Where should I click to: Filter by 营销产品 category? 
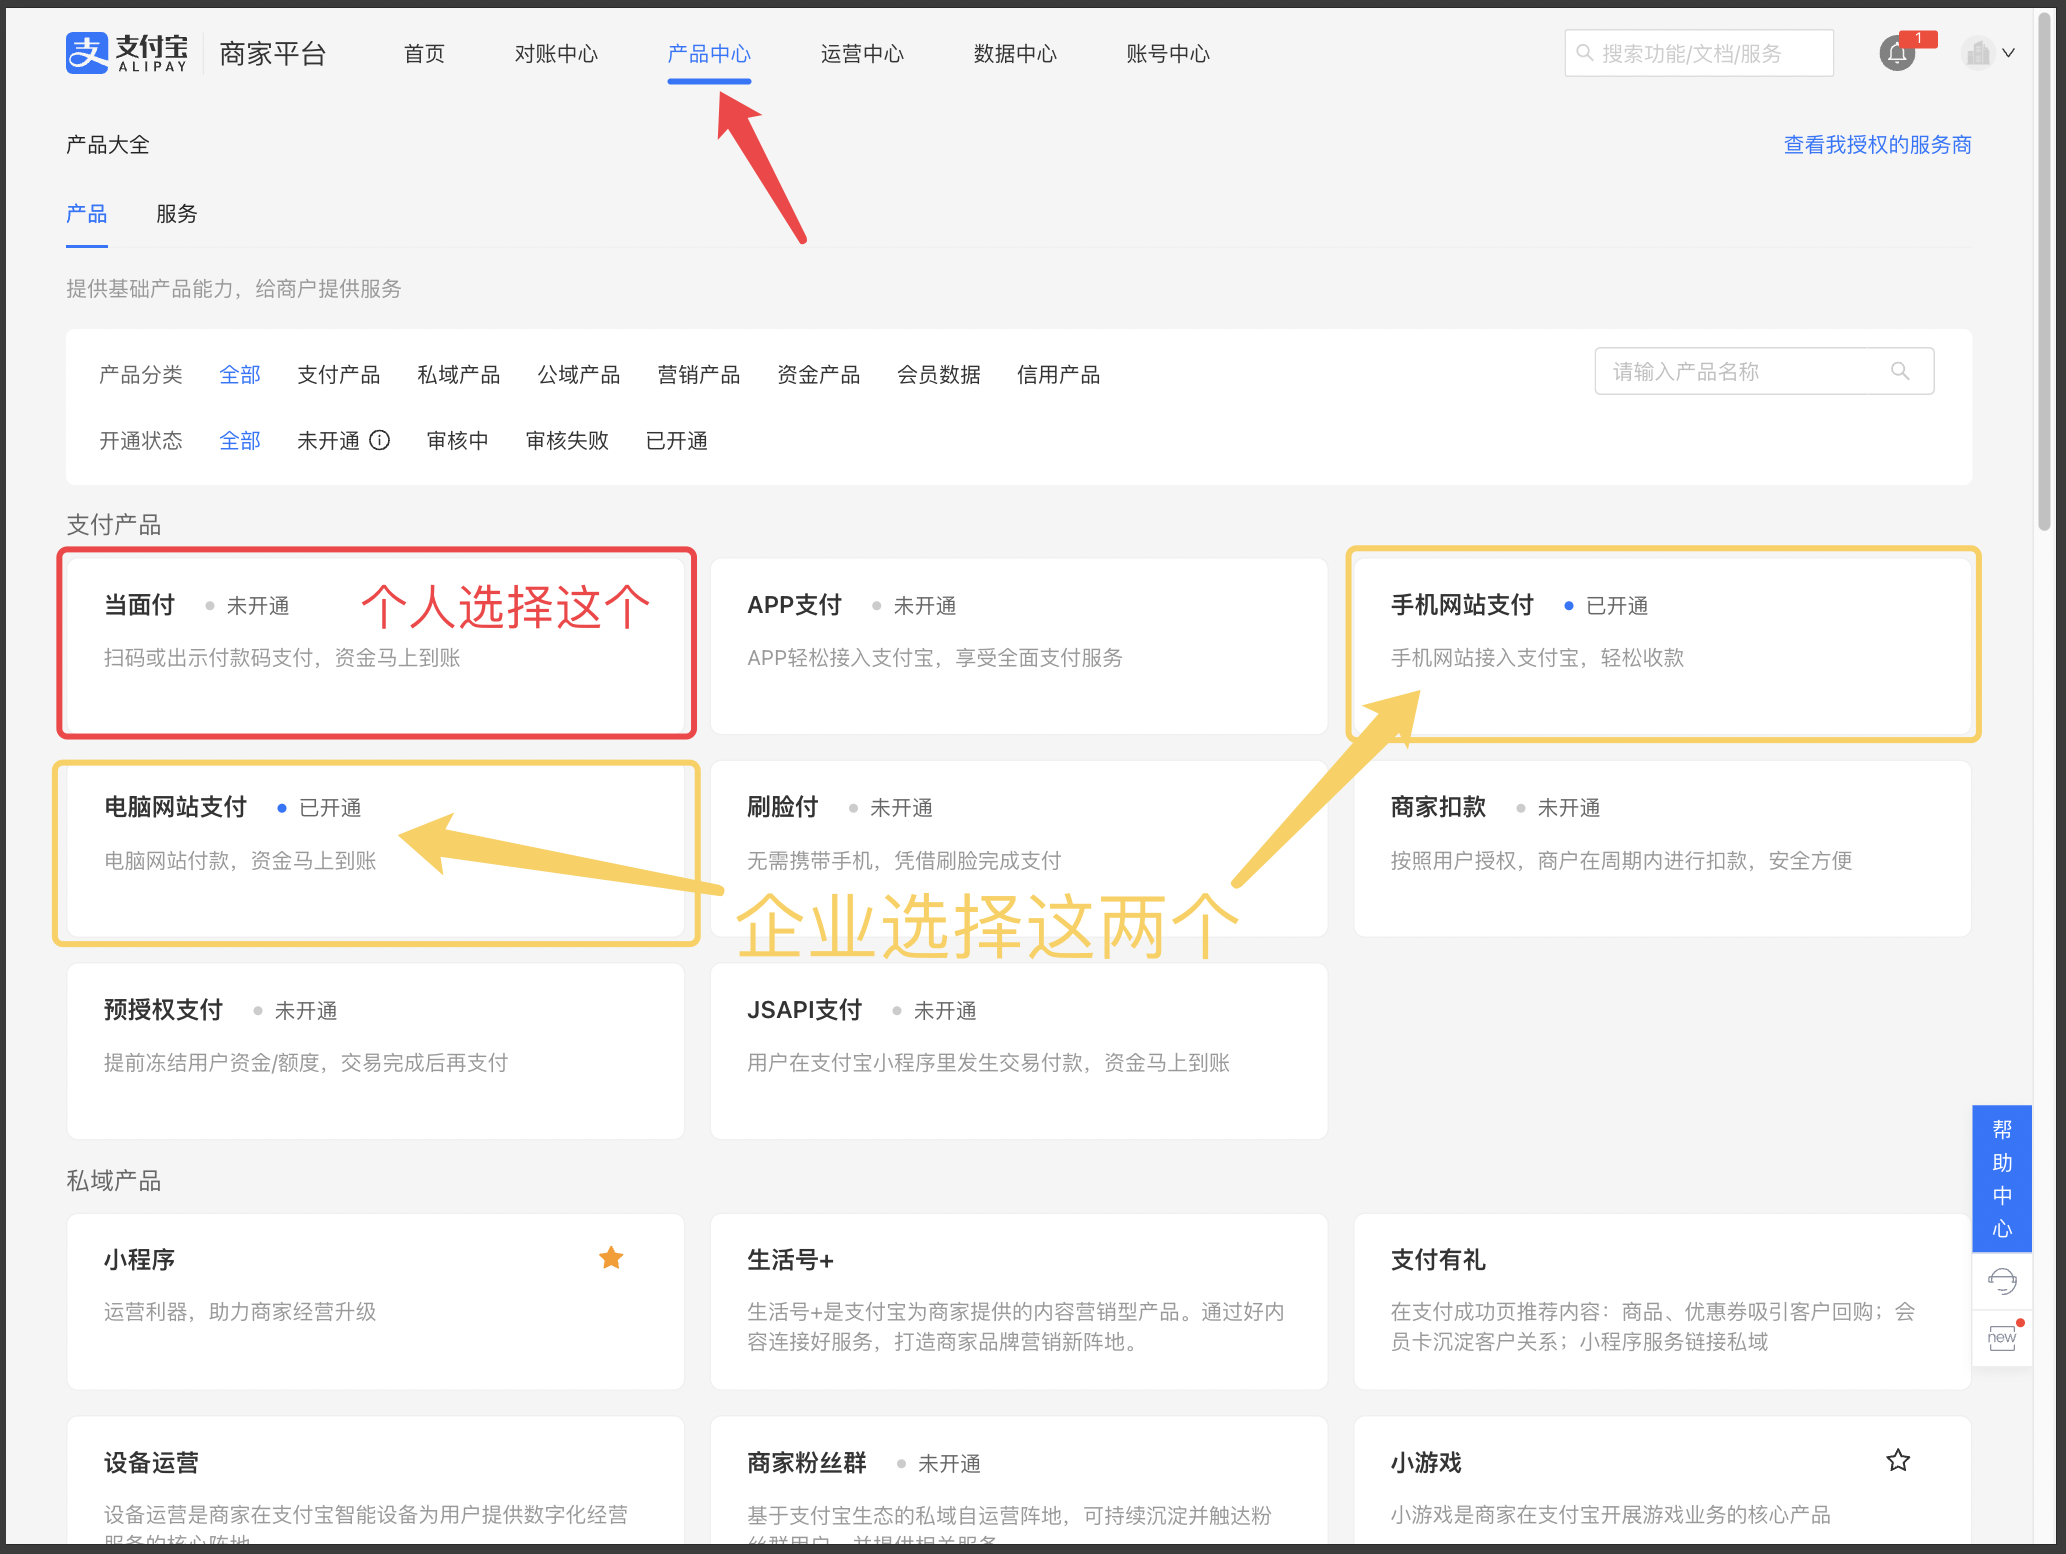699,375
